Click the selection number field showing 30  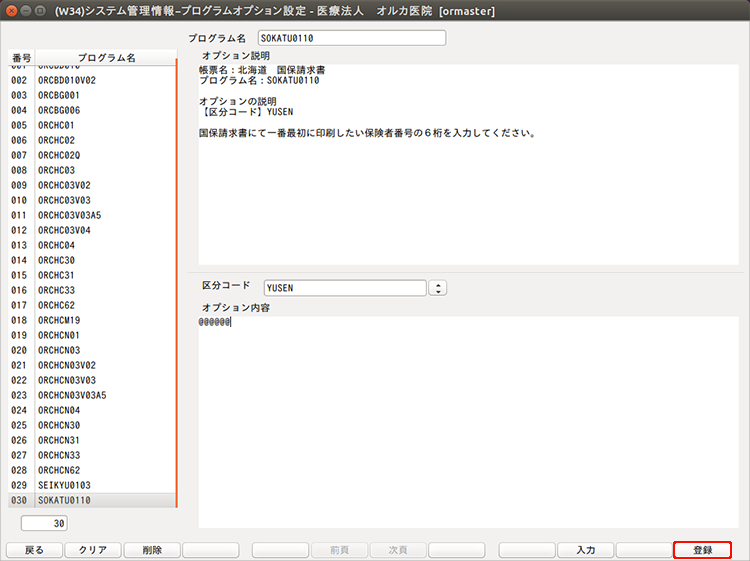click(44, 523)
